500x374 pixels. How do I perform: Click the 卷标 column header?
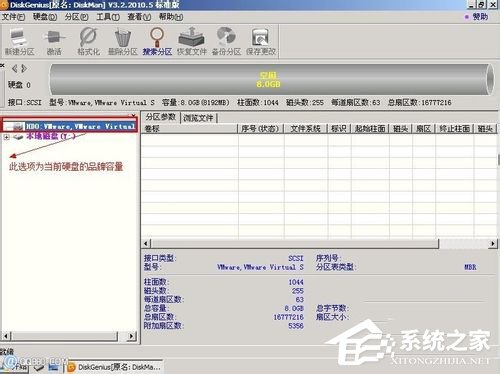(x=189, y=129)
